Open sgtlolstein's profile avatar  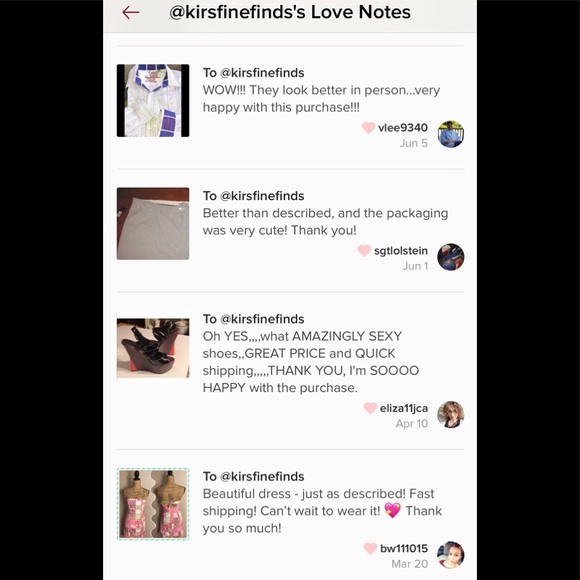click(451, 257)
